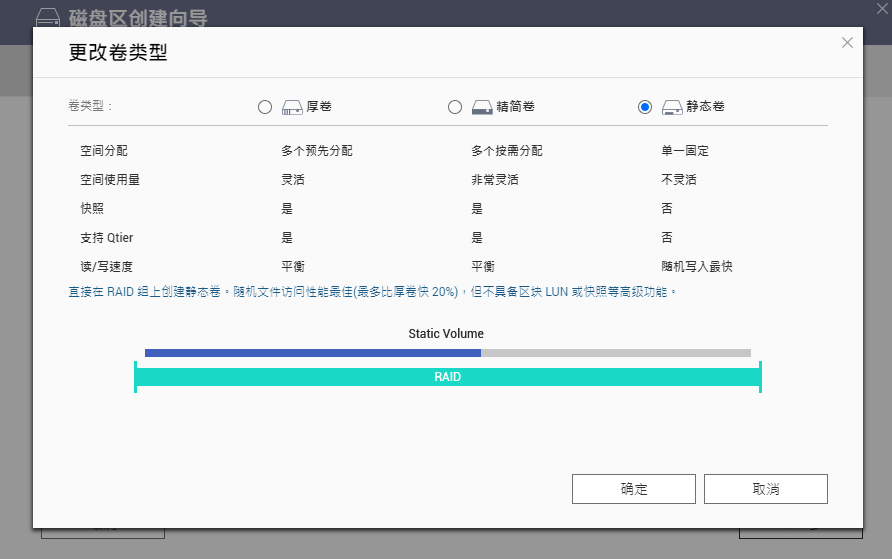Click the blue static volume description text
This screenshot has height=559, width=892.
372,291
